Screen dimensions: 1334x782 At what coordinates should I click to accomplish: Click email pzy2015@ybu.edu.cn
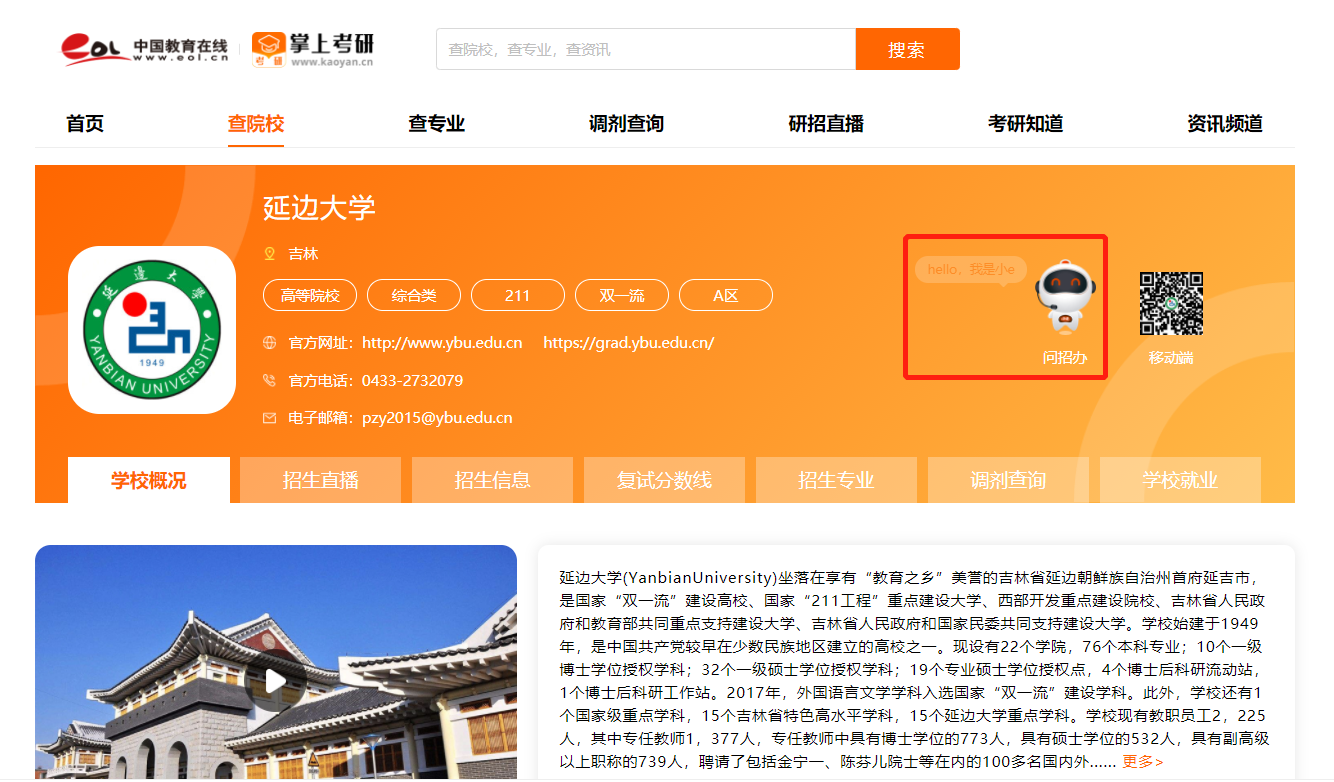coord(437,418)
